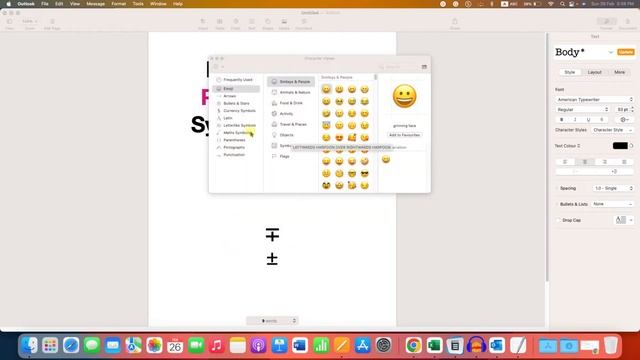Open Keynote from the Dock

279,346
